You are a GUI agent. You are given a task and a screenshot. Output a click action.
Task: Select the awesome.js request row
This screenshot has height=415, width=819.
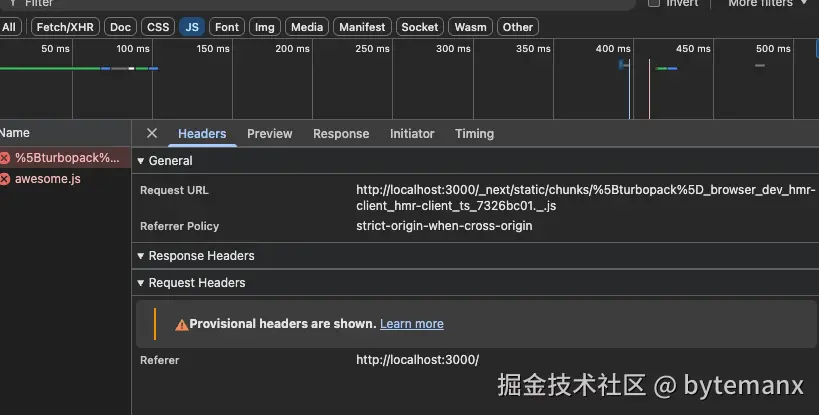[x=65, y=179]
